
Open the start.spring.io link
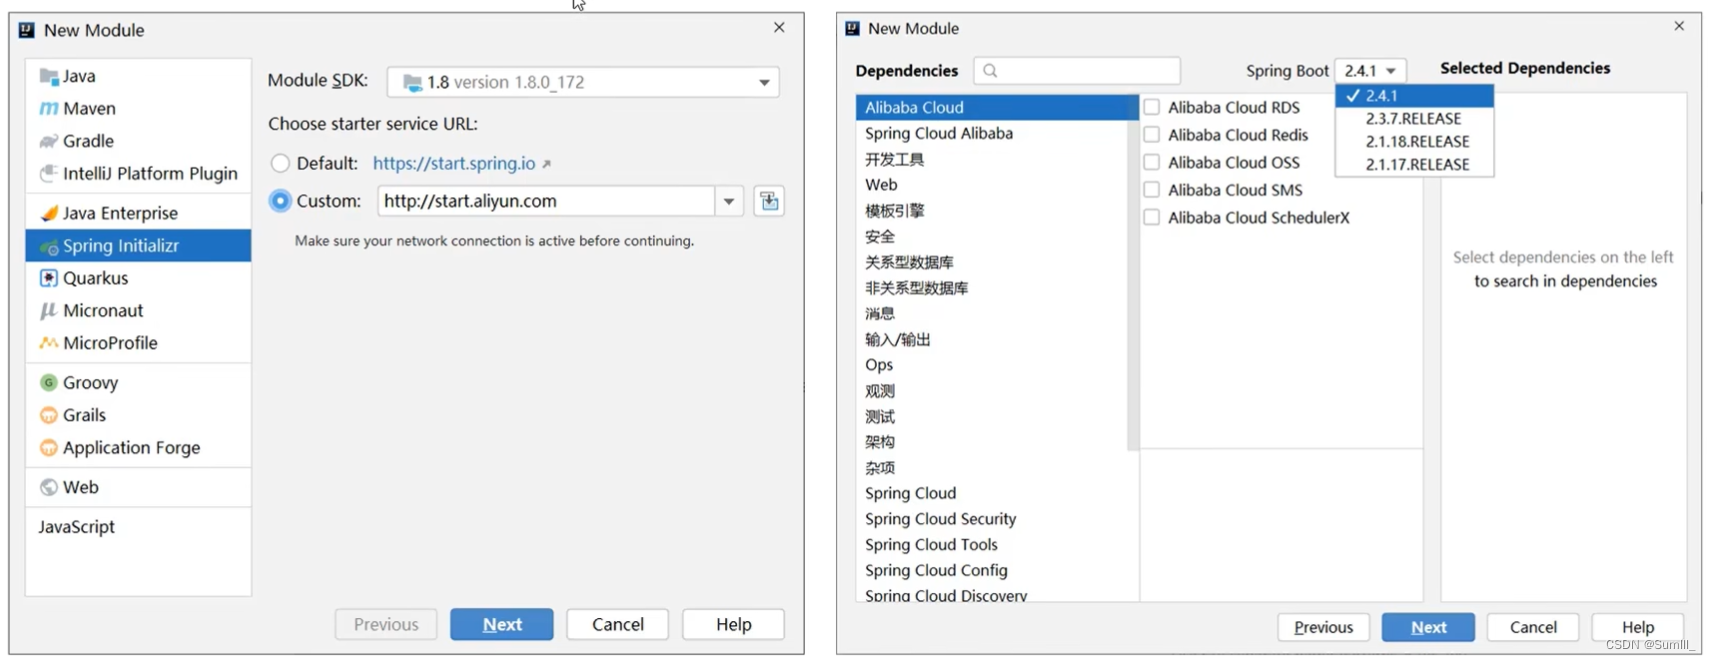(454, 163)
